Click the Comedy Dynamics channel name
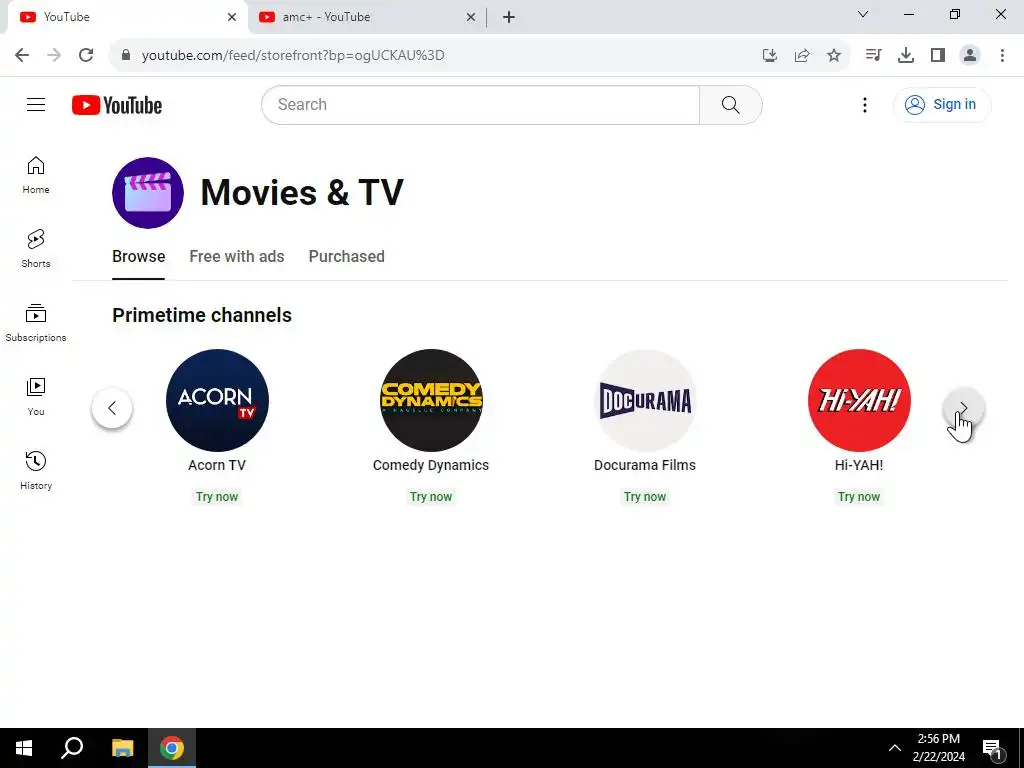This screenshot has width=1024, height=768. pyautogui.click(x=431, y=465)
